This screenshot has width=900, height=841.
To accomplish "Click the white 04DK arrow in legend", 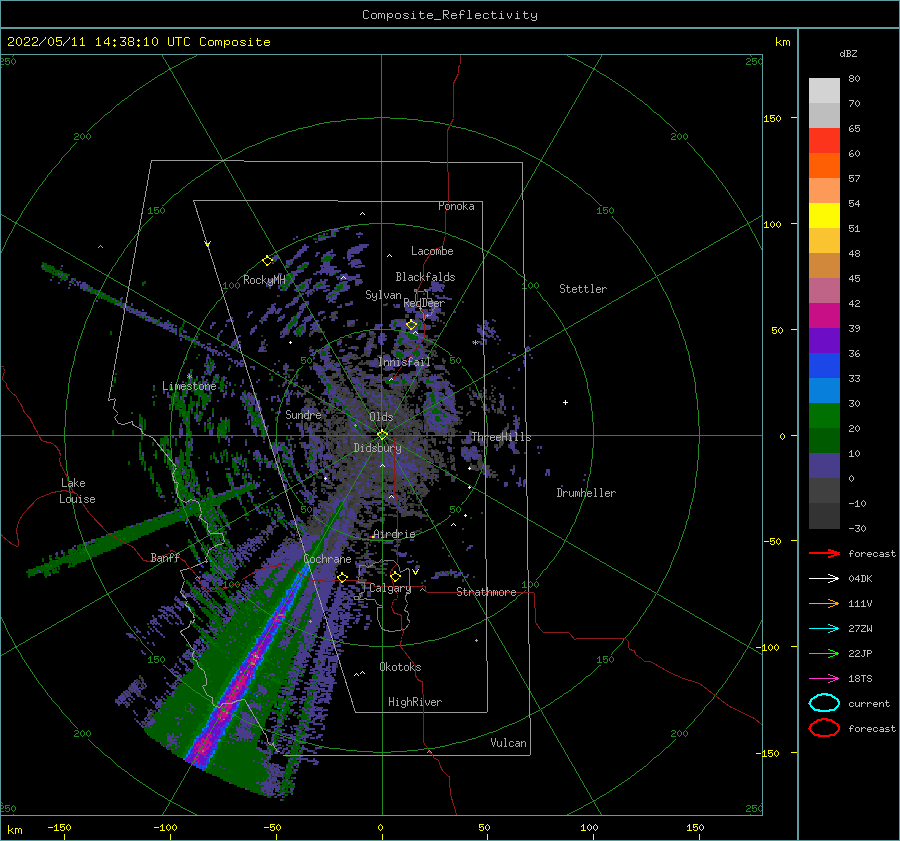I will click(824, 579).
